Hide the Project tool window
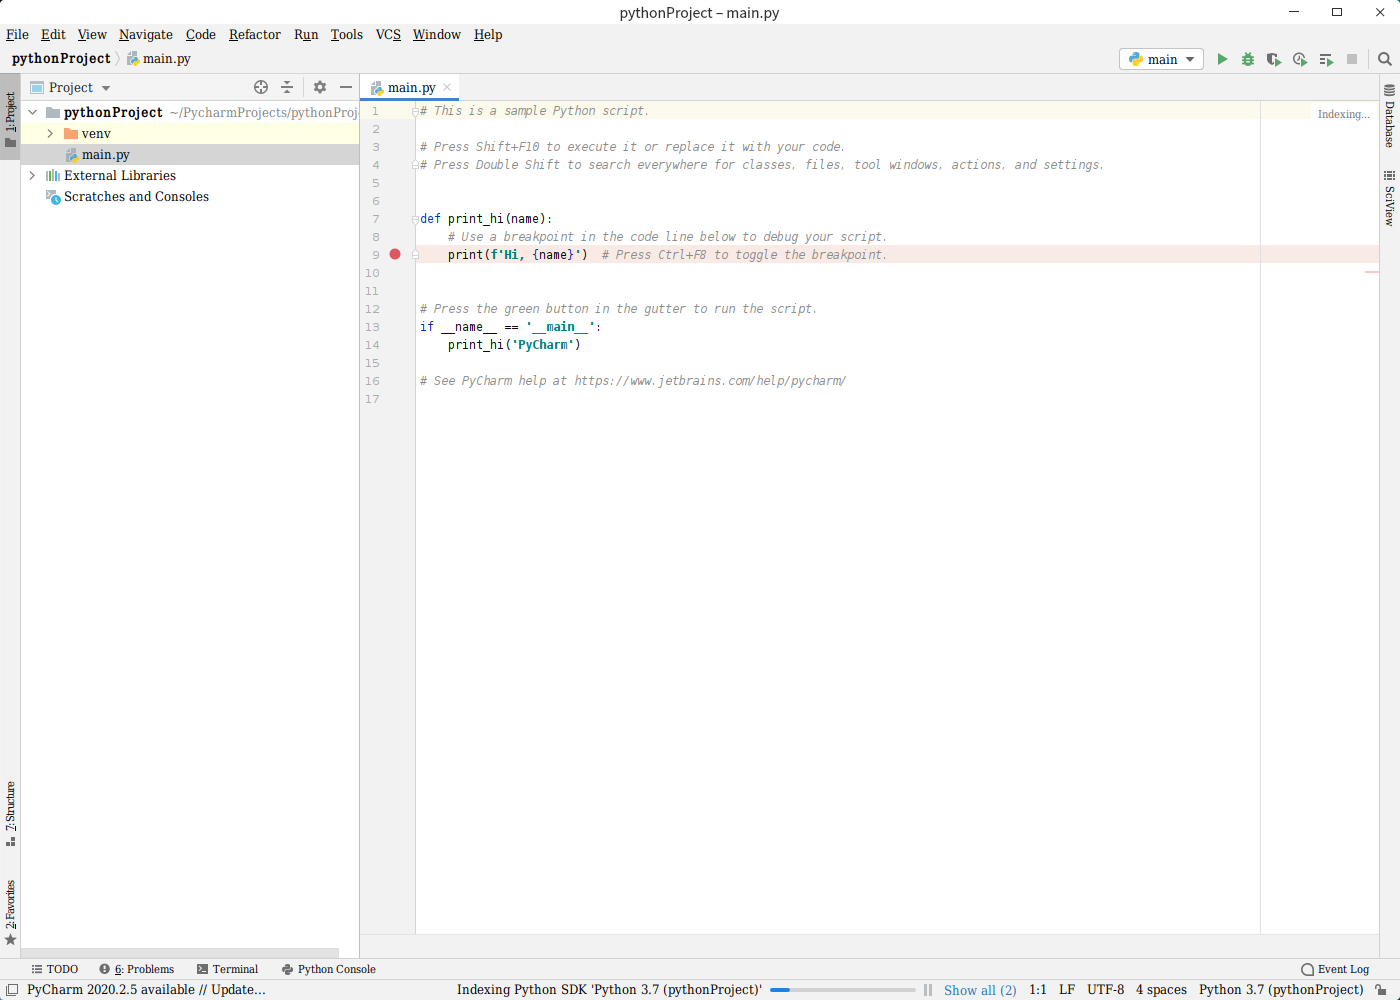Screen dimensions: 1400x1000 [346, 87]
